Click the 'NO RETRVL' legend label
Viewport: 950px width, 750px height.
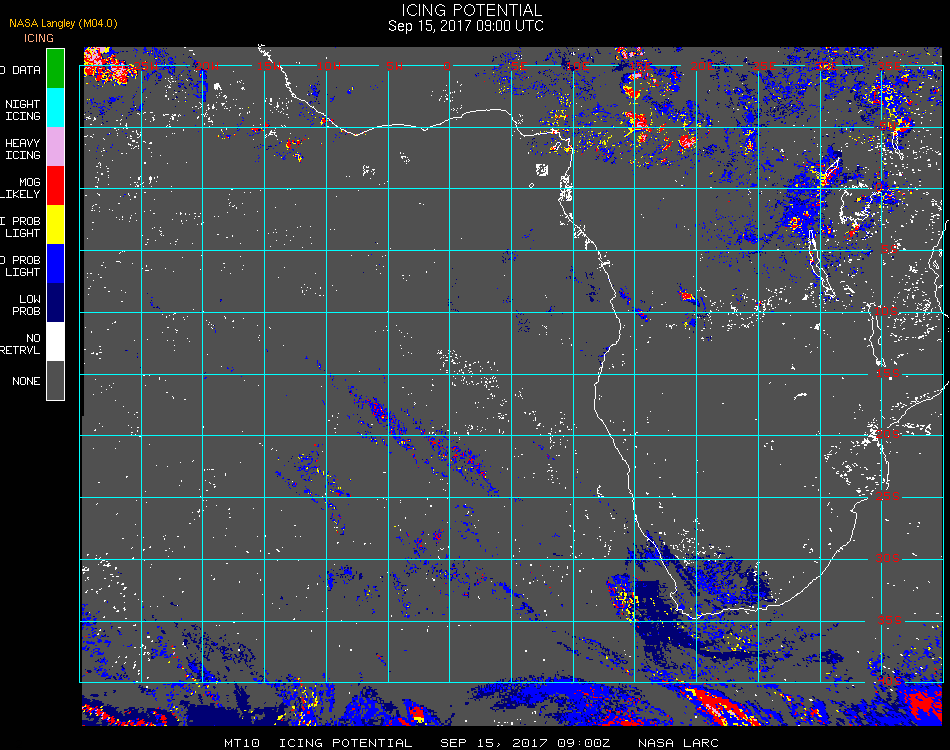pyautogui.click(x=22, y=344)
